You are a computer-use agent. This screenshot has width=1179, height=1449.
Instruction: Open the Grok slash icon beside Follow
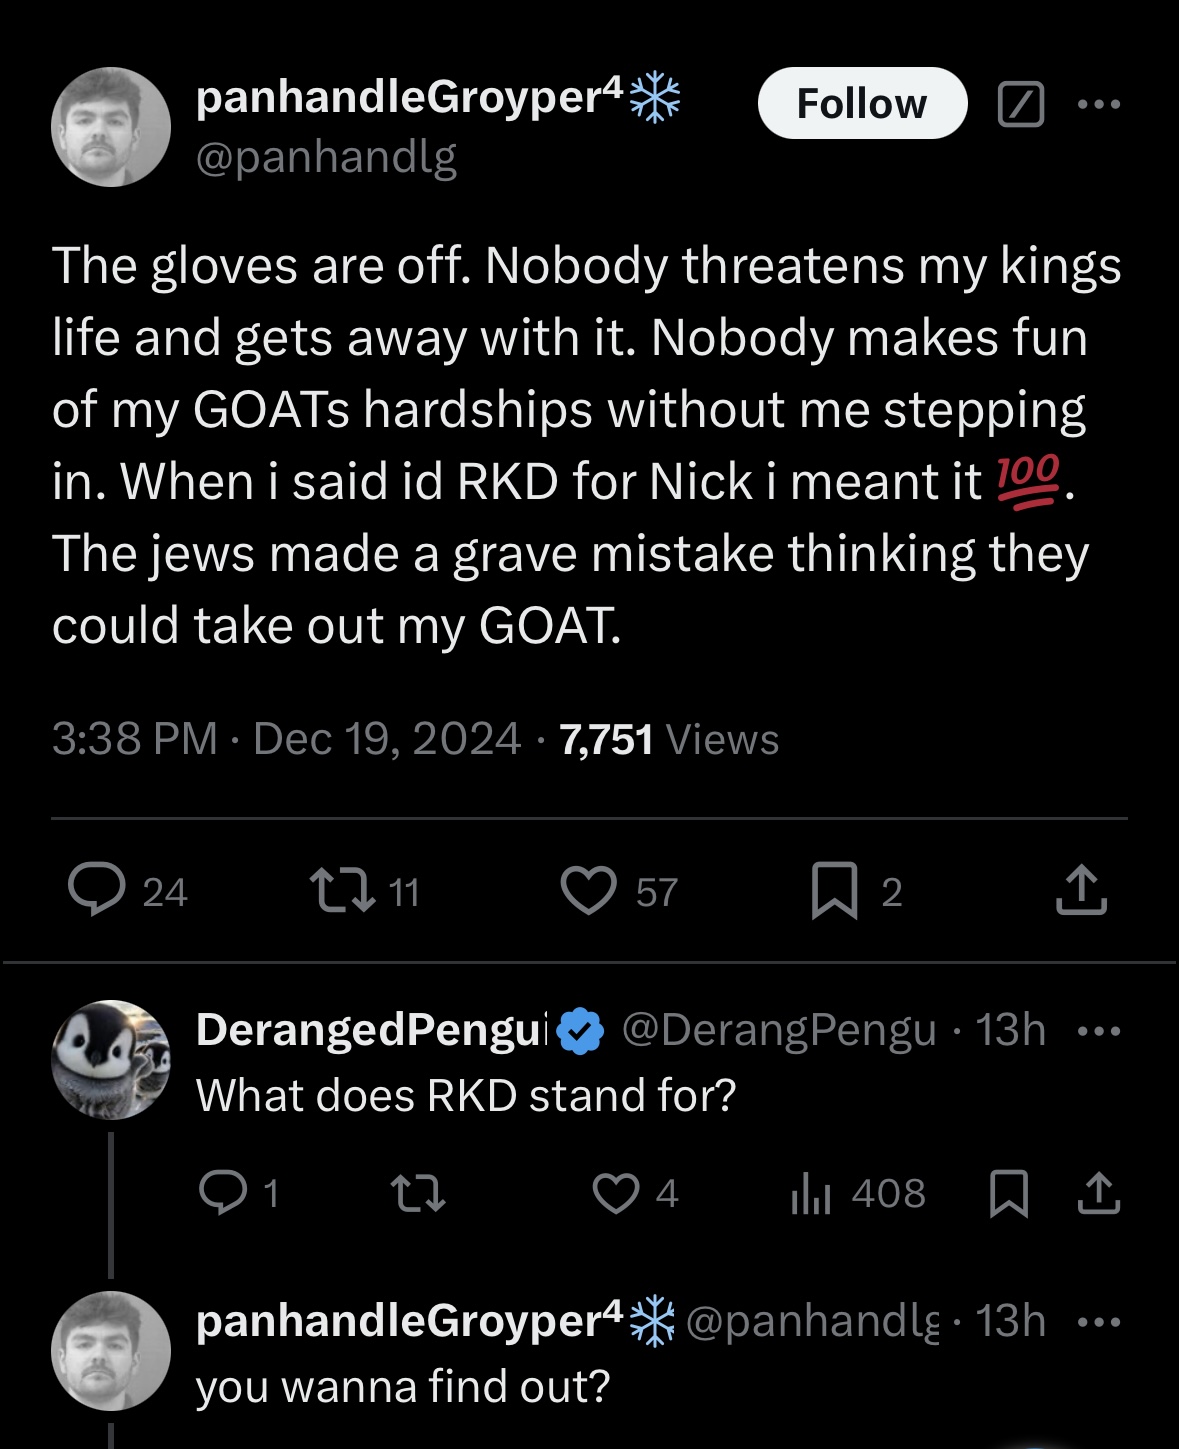(x=1021, y=104)
